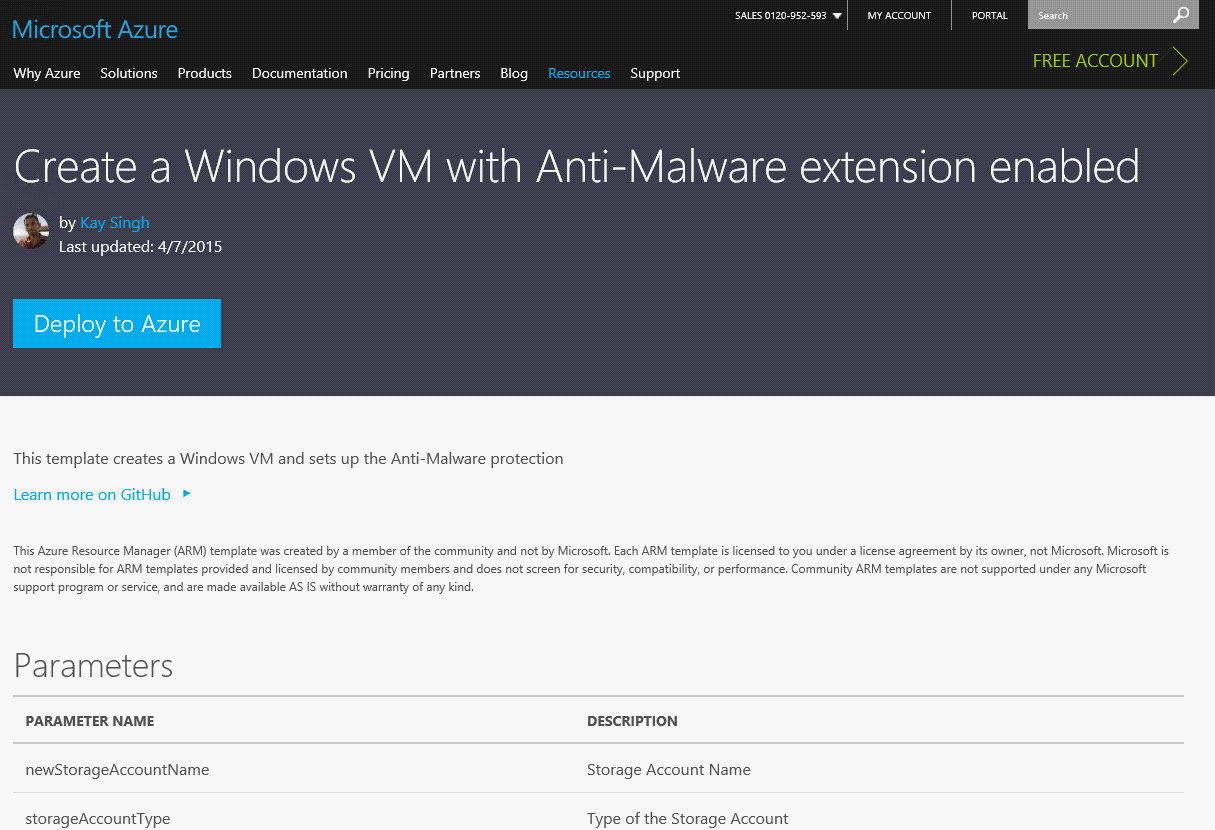1215x830 pixels.
Task: Expand the Sales phone number dropdown
Action: point(837,16)
